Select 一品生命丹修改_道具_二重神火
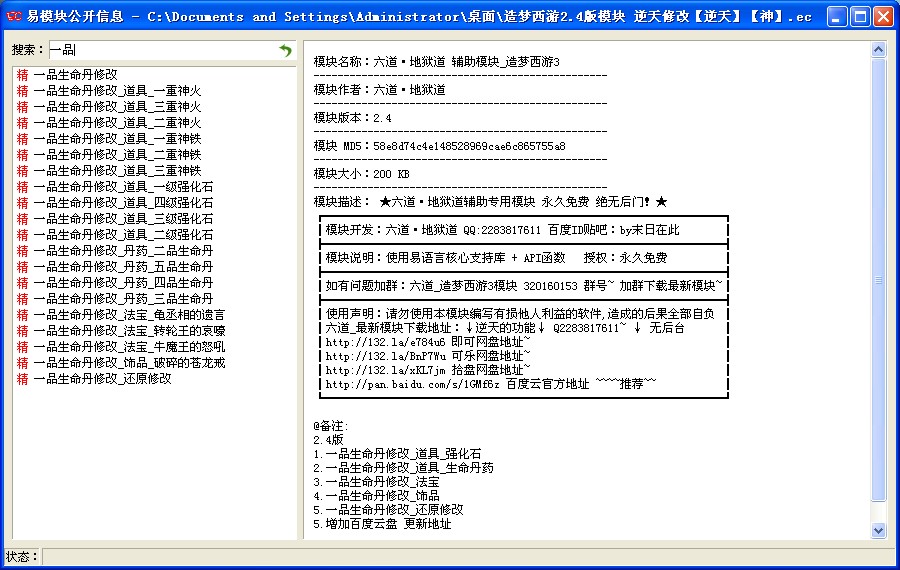The width and height of the screenshot is (900, 570). click(x=117, y=123)
